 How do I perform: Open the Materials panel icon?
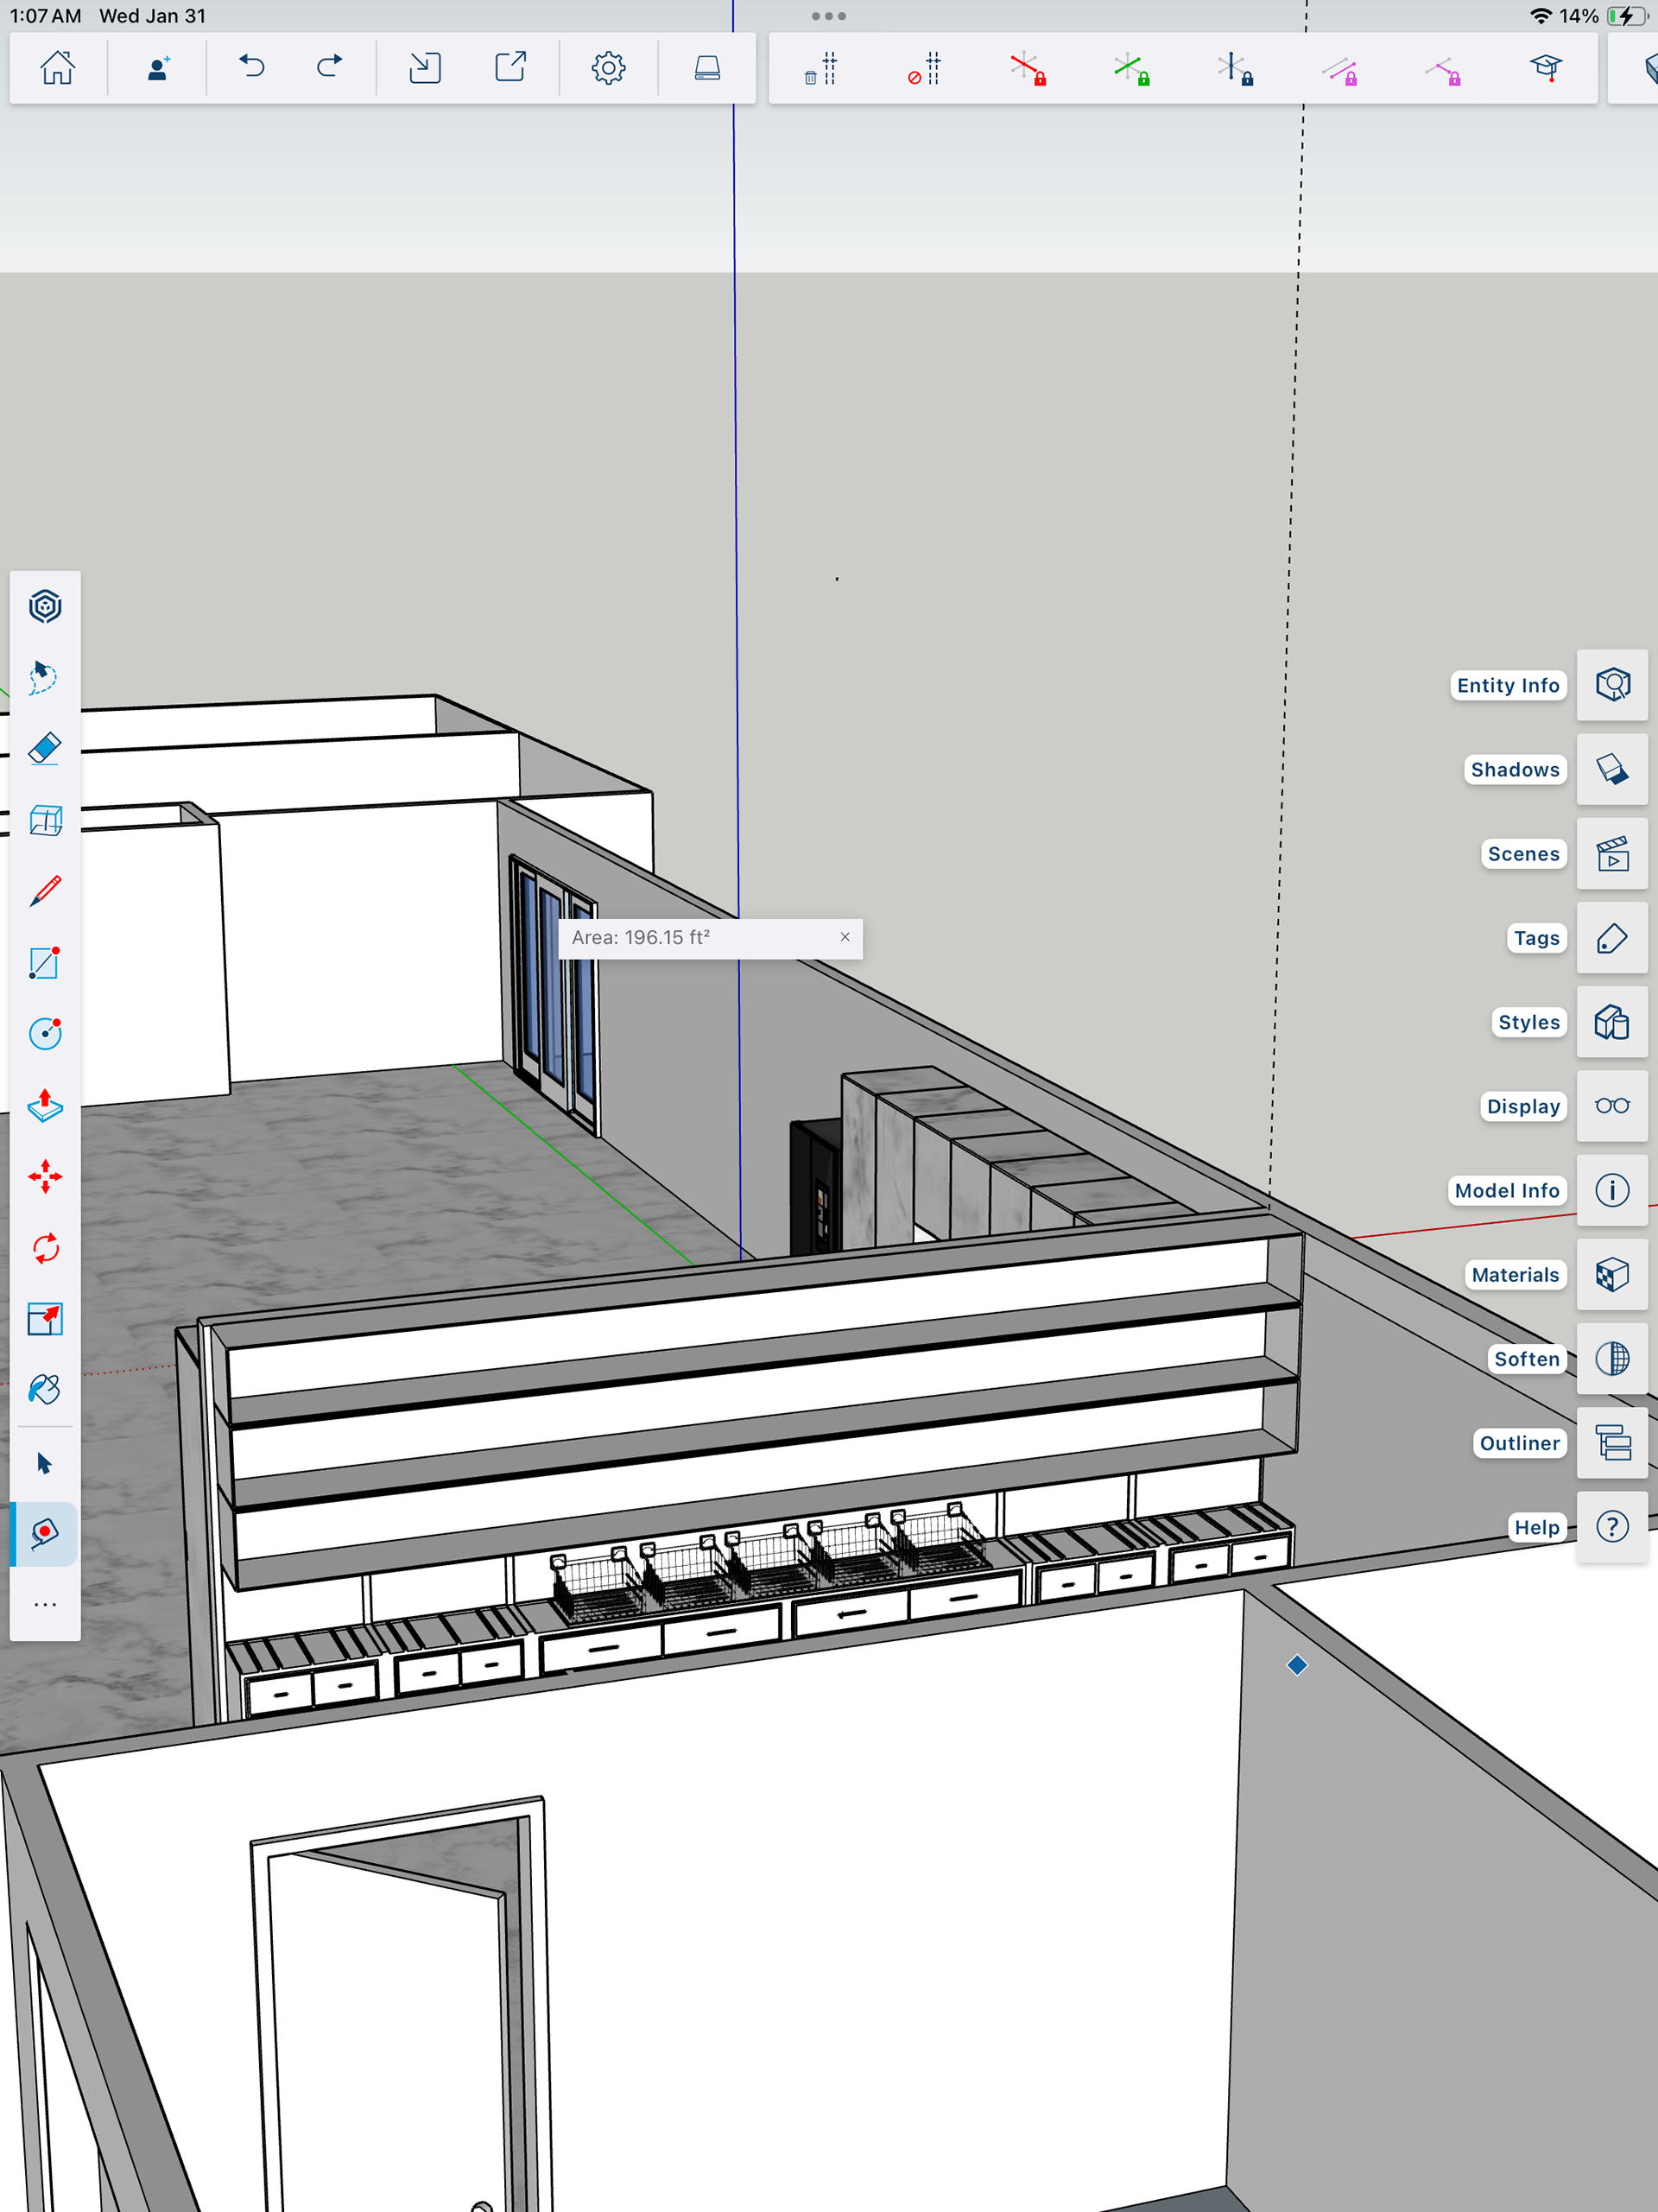point(1611,1274)
